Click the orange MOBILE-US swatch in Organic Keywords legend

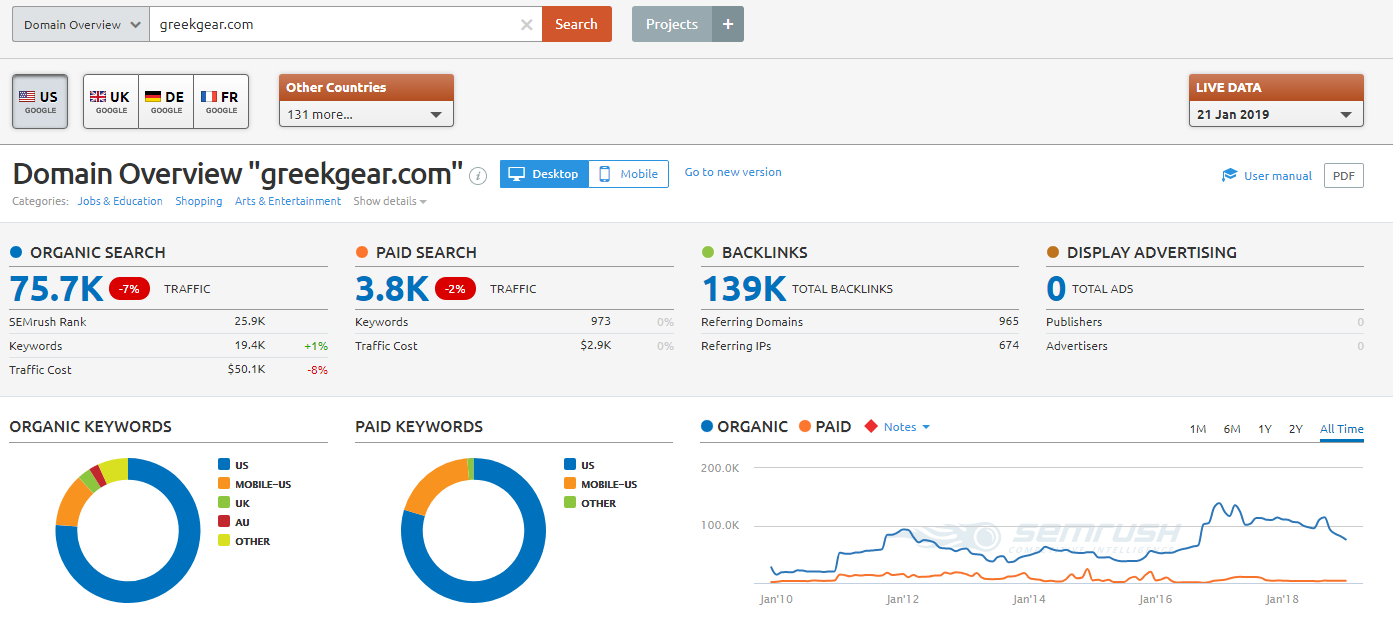(x=223, y=484)
